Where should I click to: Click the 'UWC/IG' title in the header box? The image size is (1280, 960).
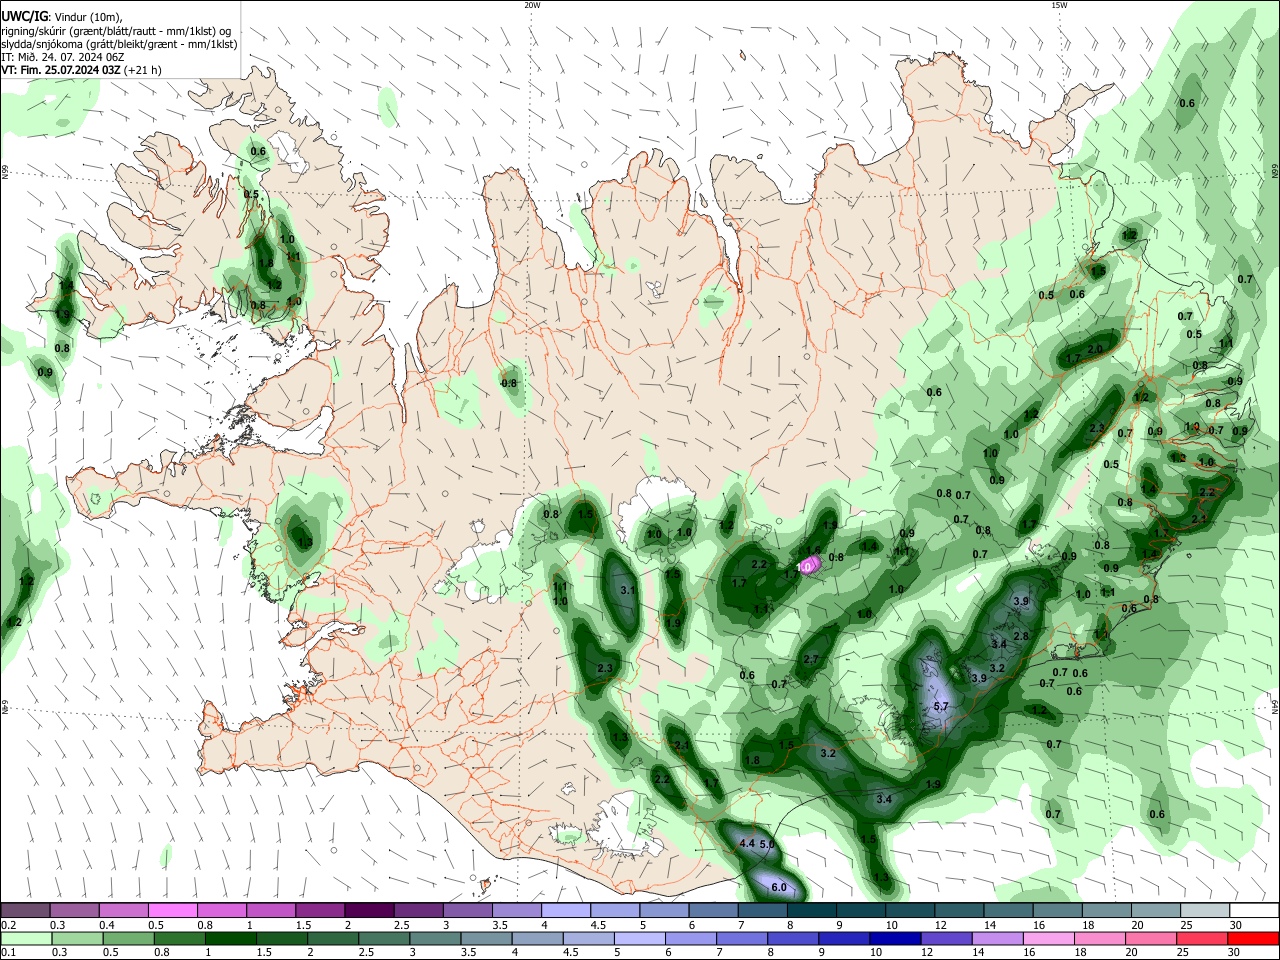23,16
